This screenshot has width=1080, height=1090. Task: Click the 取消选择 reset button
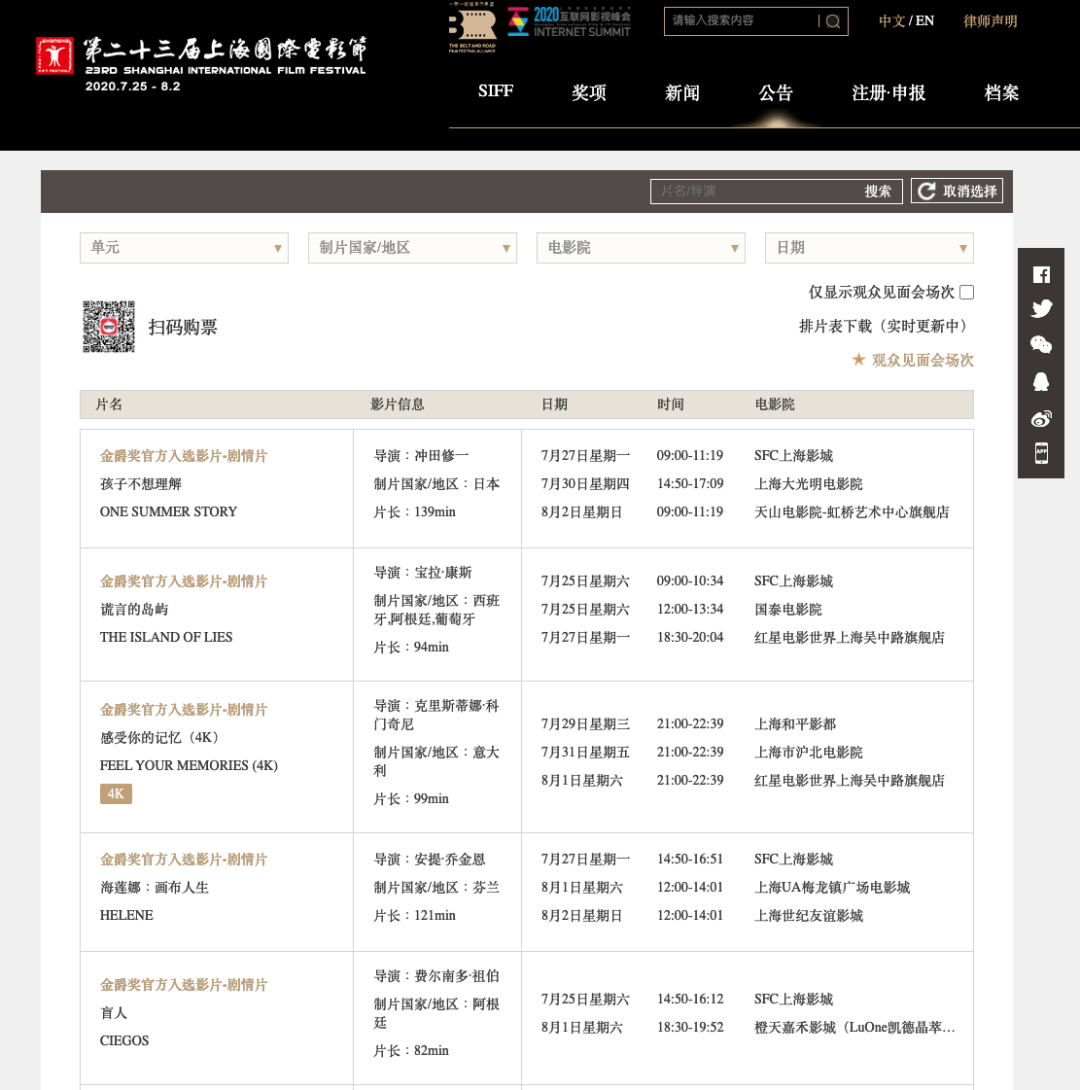click(x=956, y=191)
